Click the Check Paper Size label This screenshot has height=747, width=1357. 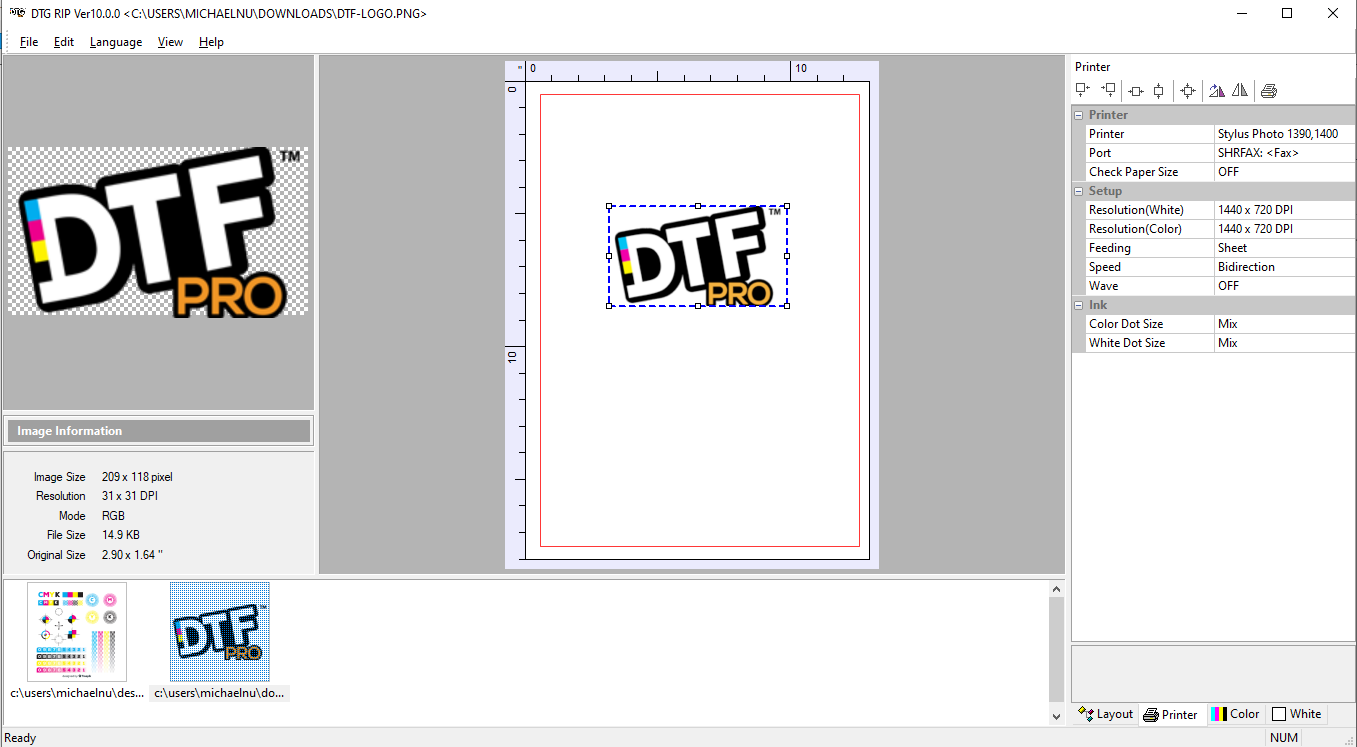point(1150,172)
